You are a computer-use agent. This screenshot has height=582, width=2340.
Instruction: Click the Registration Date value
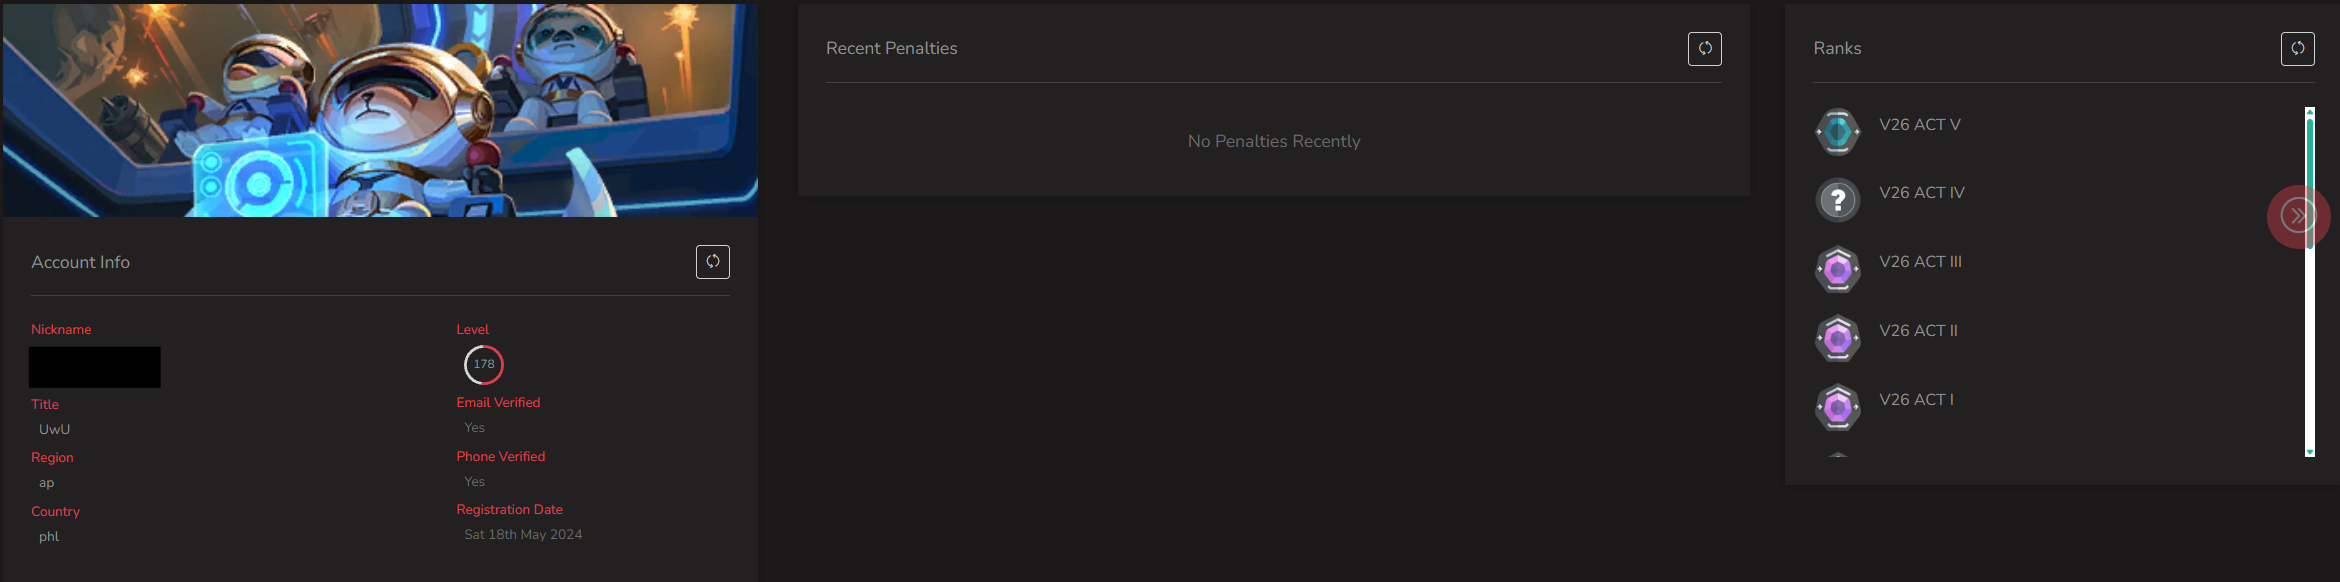click(x=523, y=534)
